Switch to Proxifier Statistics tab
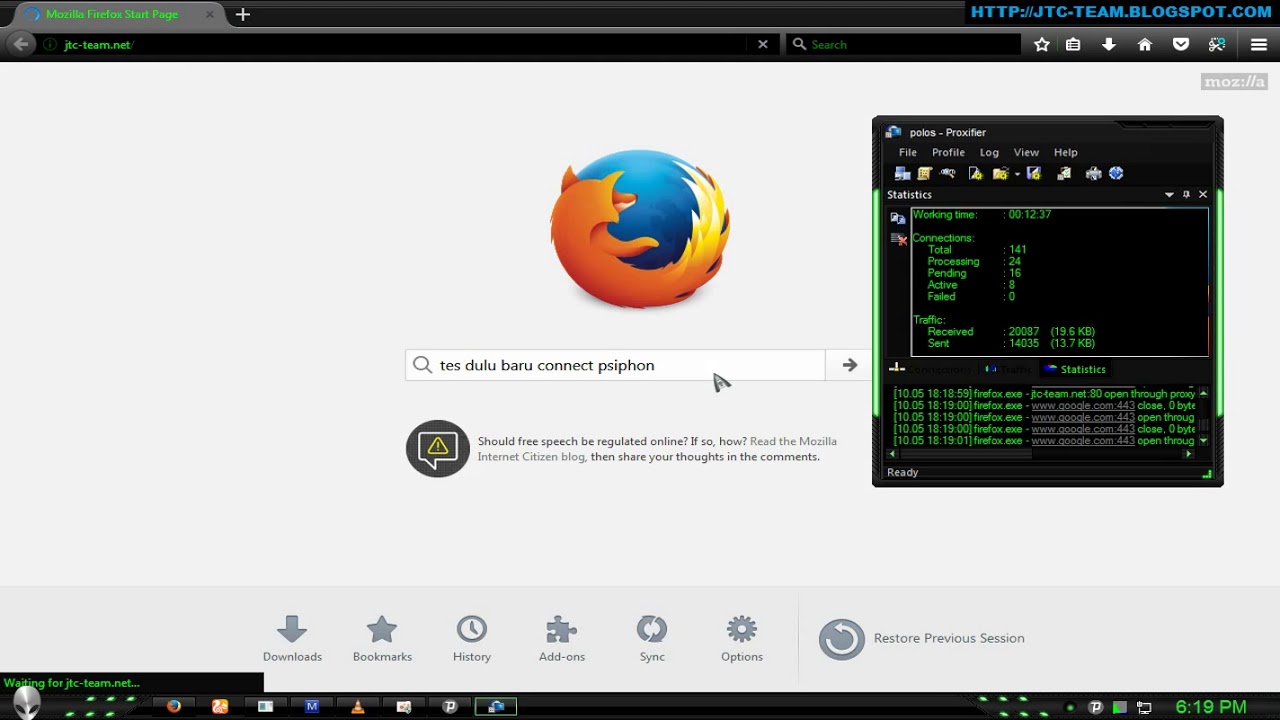The height and width of the screenshot is (720, 1280). tap(1074, 369)
